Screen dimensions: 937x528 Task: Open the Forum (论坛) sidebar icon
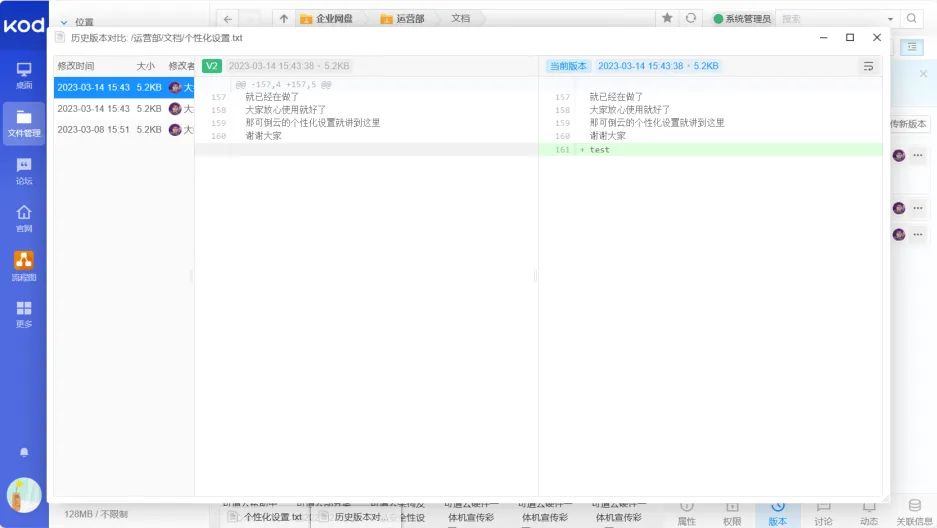click(24, 171)
